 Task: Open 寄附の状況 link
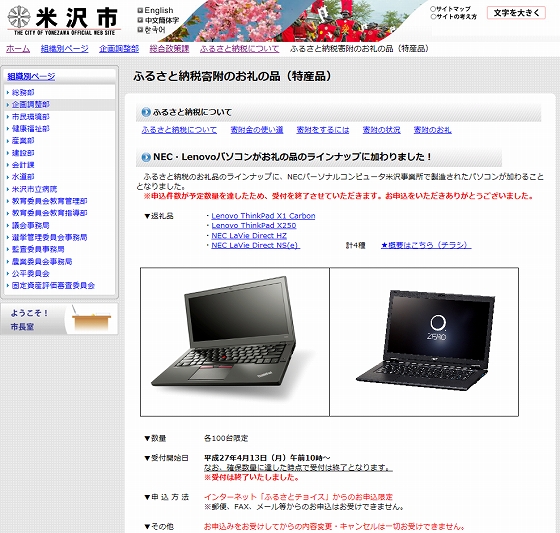click(x=381, y=130)
